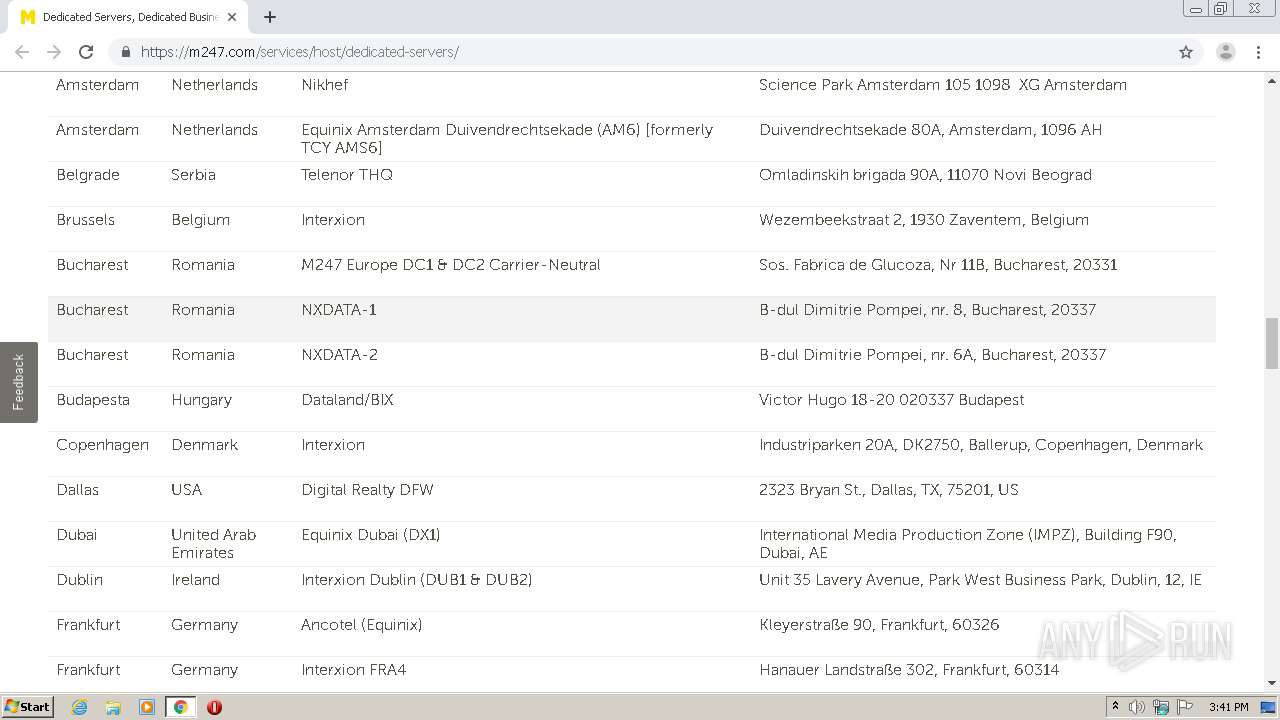
Task: Click the NXDATA-1 cell
Action: 339,310
